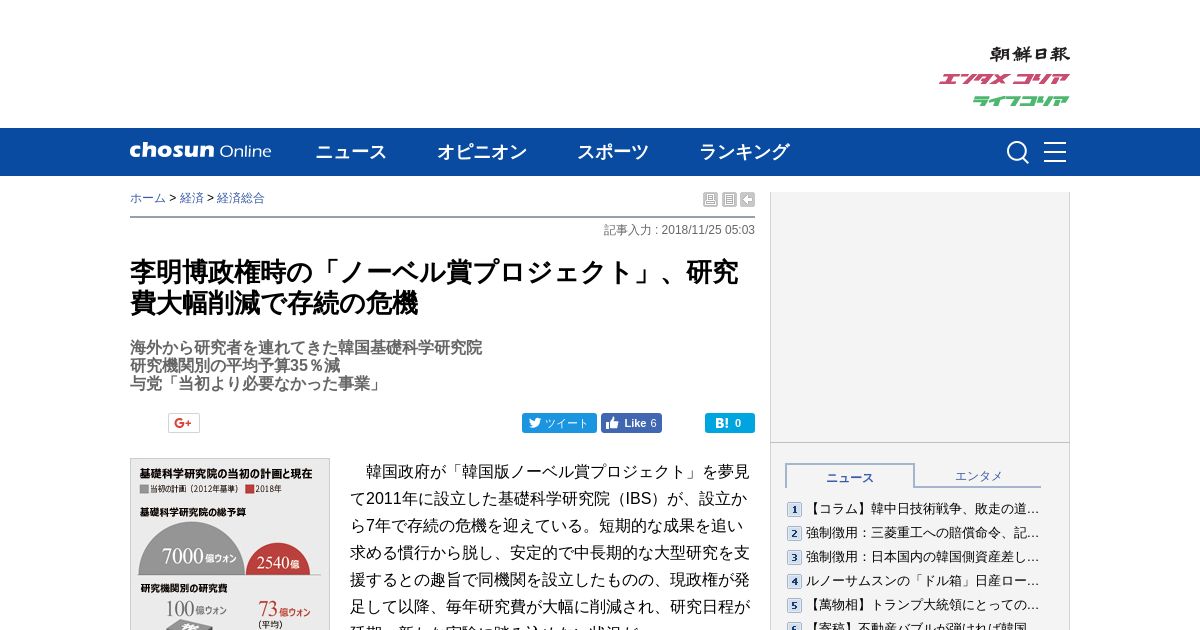
Task: Select the article headline 李明博政権時の「ノーベル賞プロジェクト」
Action: 434,287
